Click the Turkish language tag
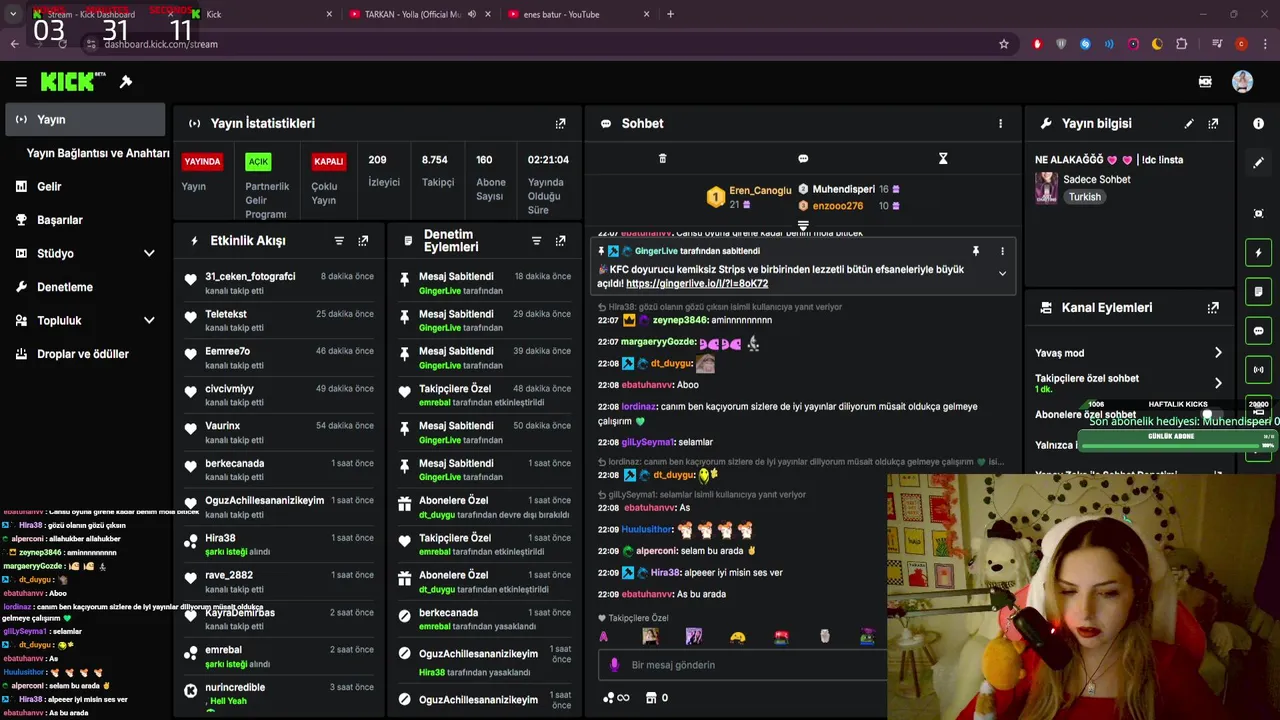The width and height of the screenshot is (1280, 720). pos(1084,197)
